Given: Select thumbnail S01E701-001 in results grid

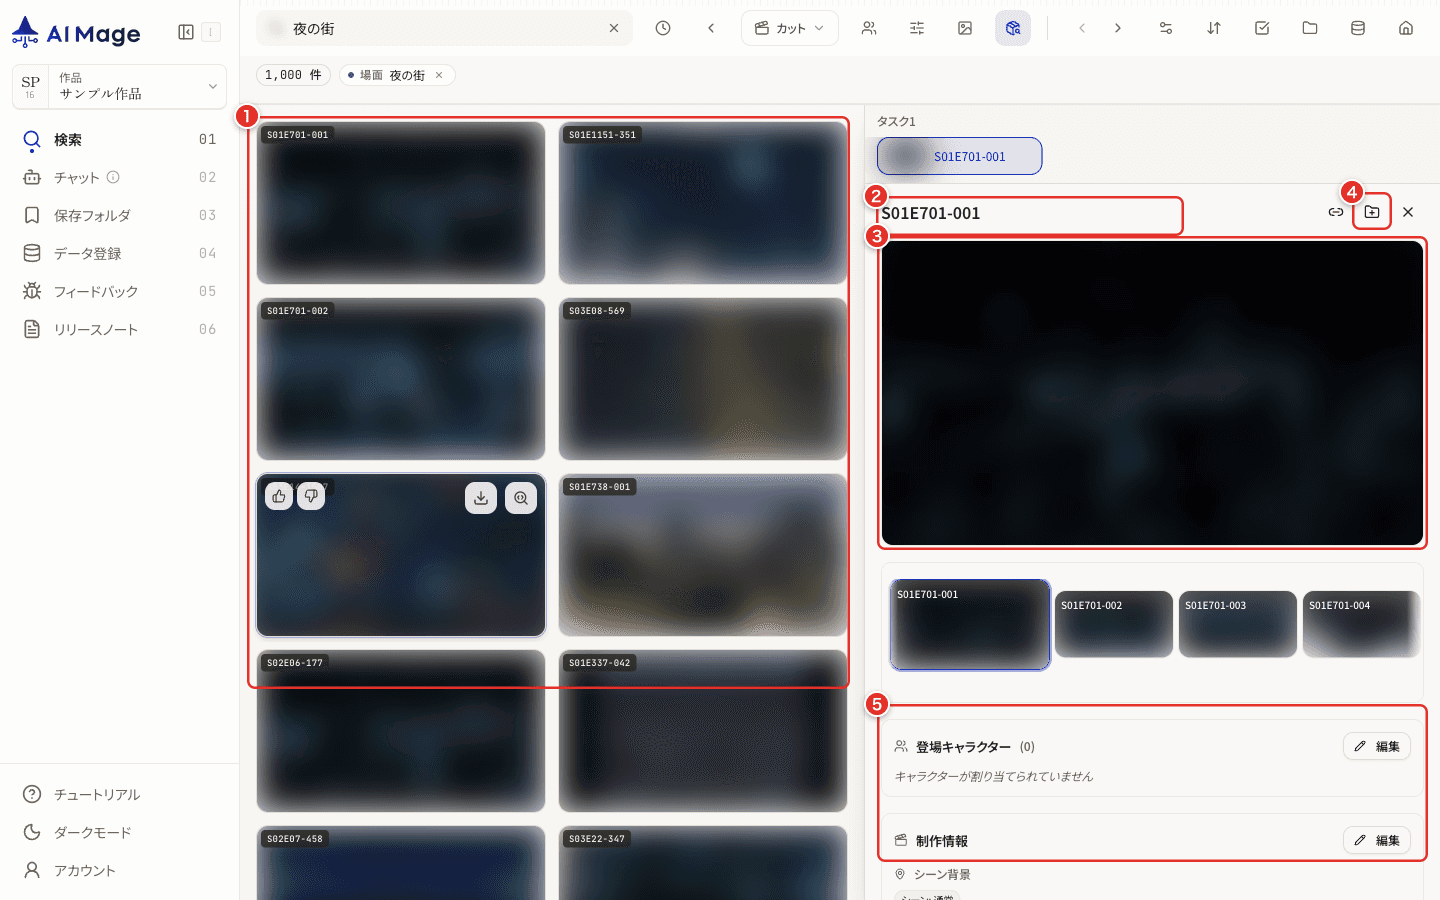Looking at the screenshot, I should click(401, 203).
